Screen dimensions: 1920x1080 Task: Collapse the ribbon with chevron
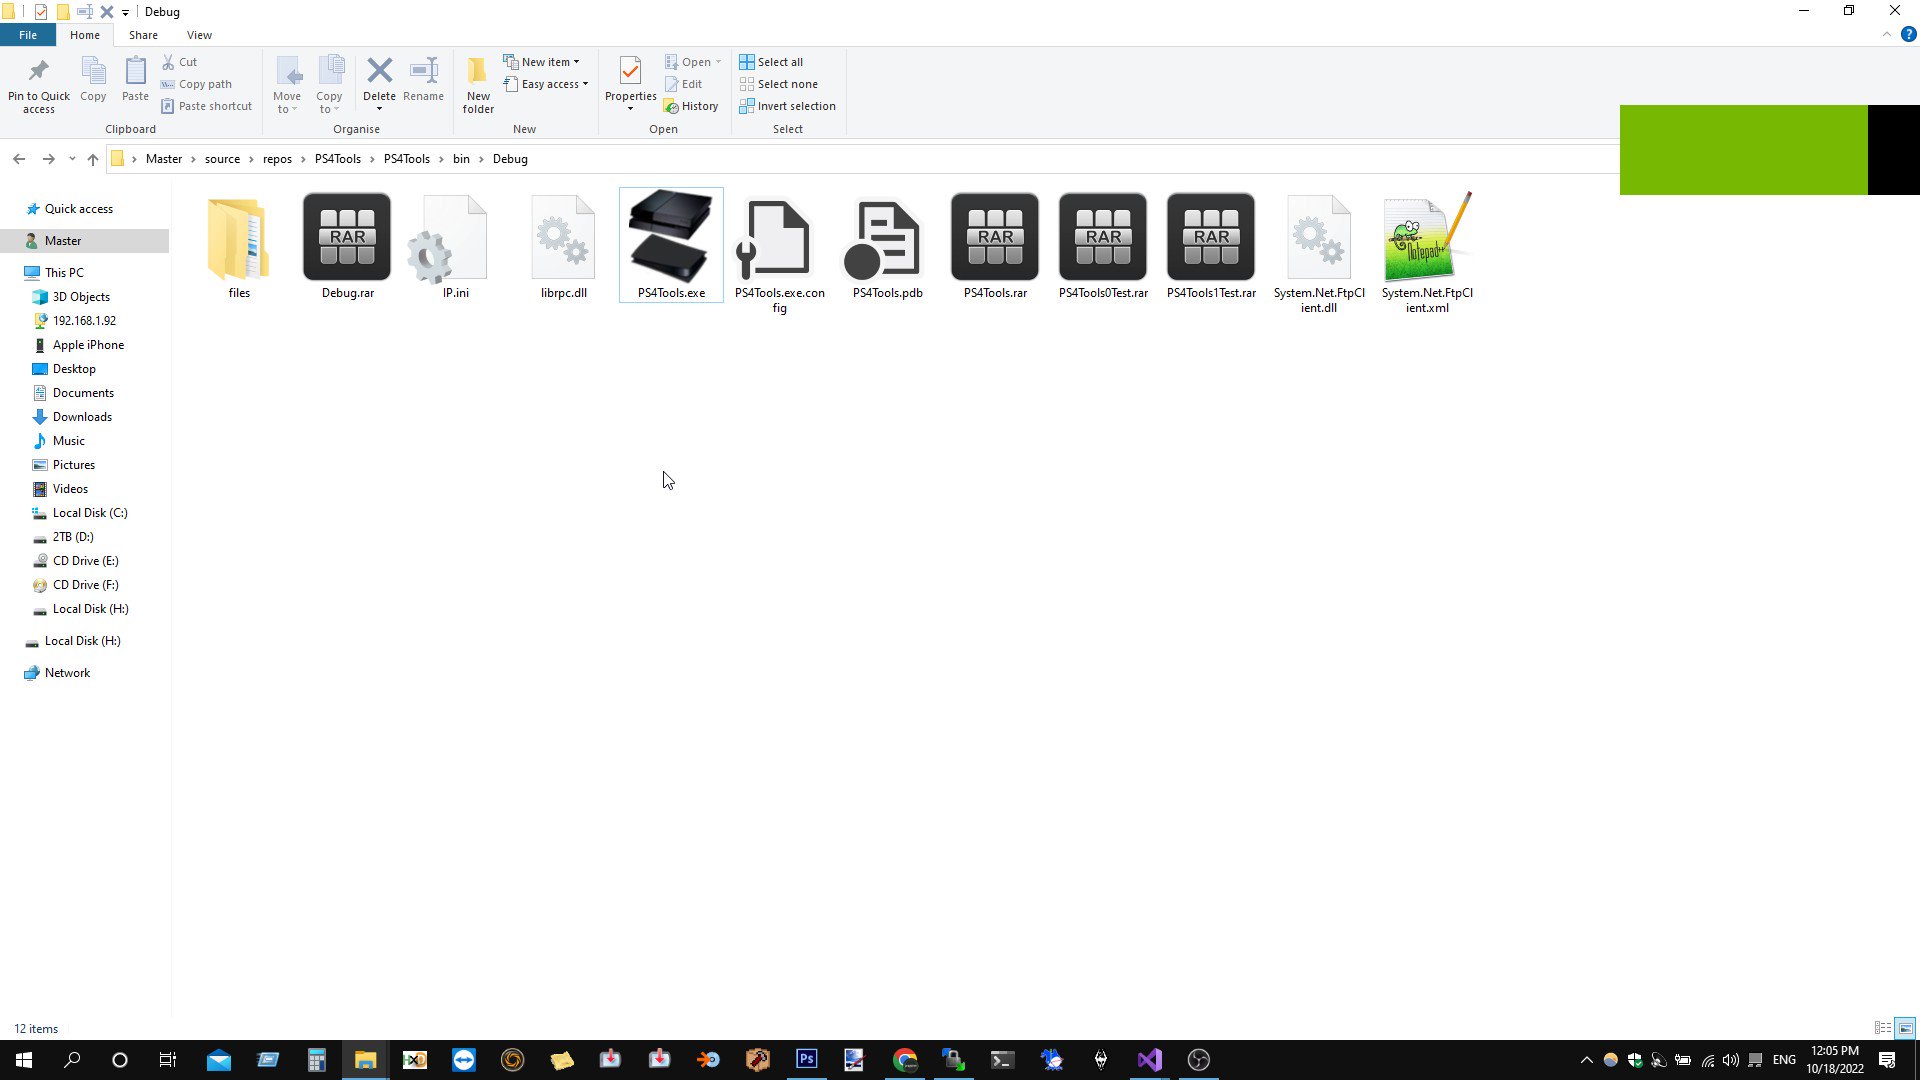click(1886, 35)
